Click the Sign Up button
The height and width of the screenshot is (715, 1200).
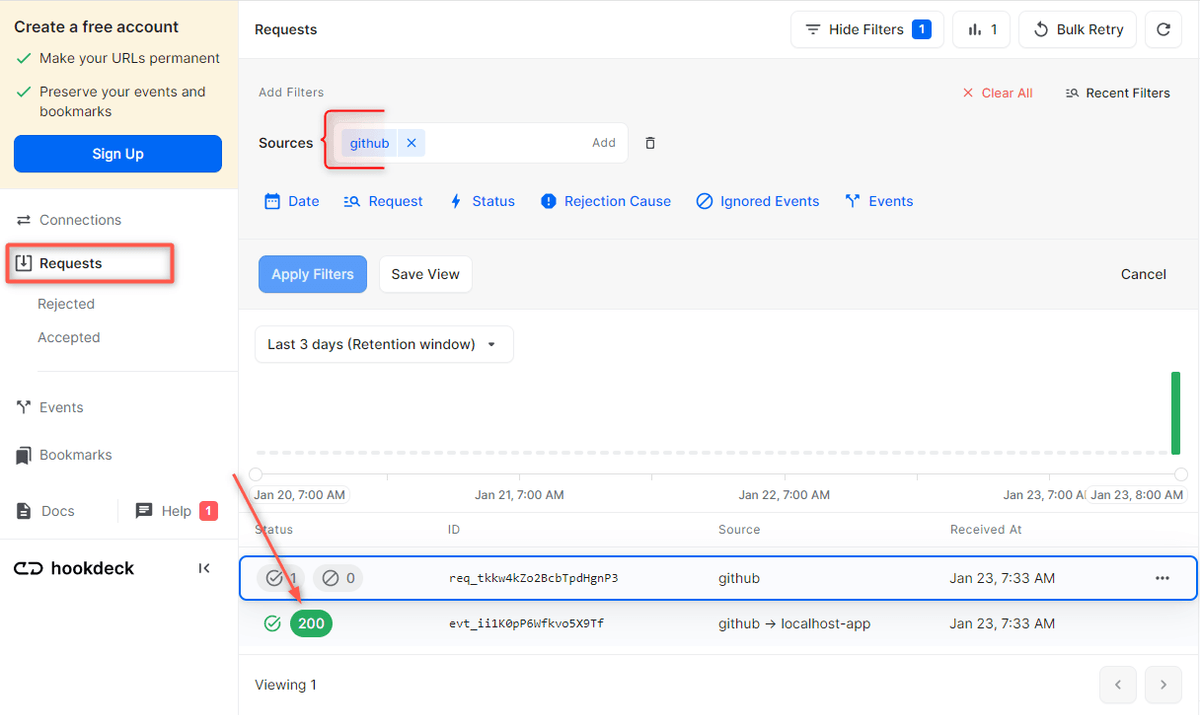117,153
